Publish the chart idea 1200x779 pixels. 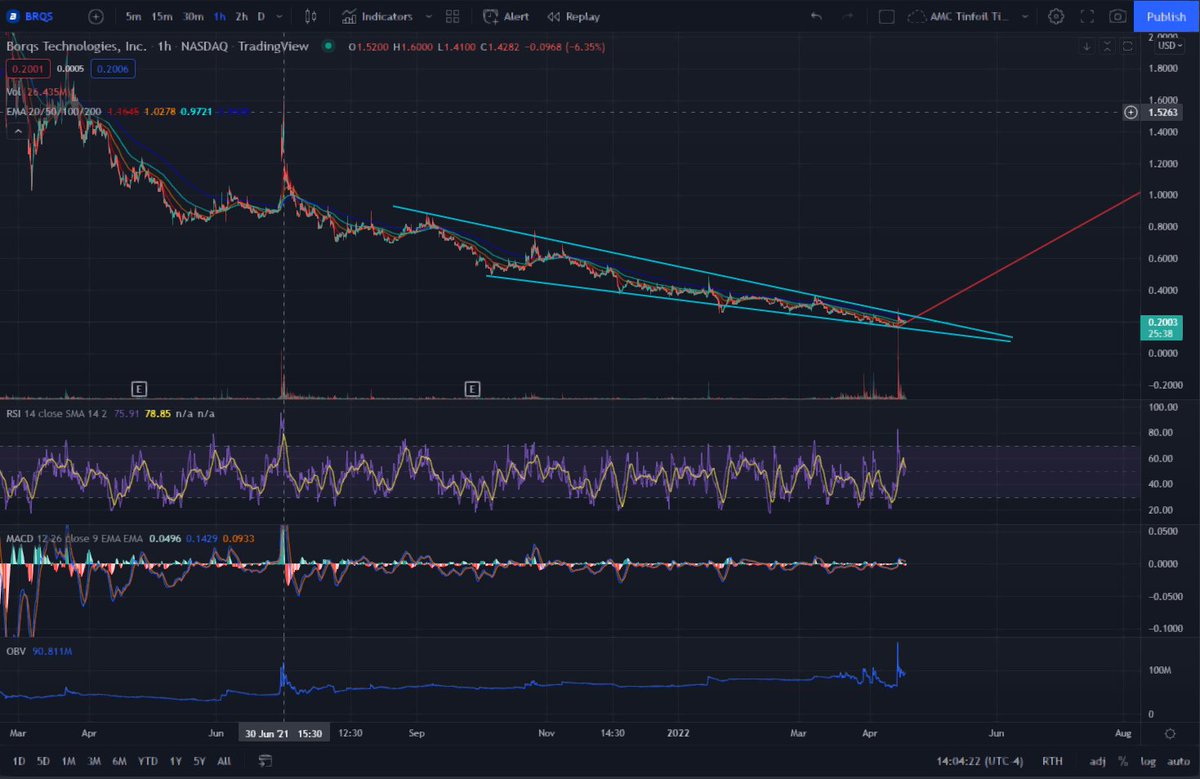[1166, 16]
